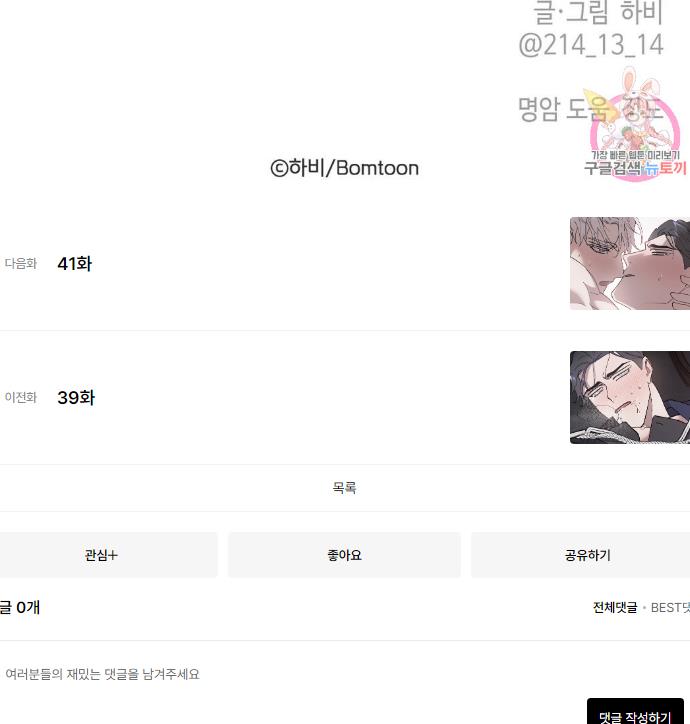Click the 39화 episode thumbnail

[x=630, y=397]
